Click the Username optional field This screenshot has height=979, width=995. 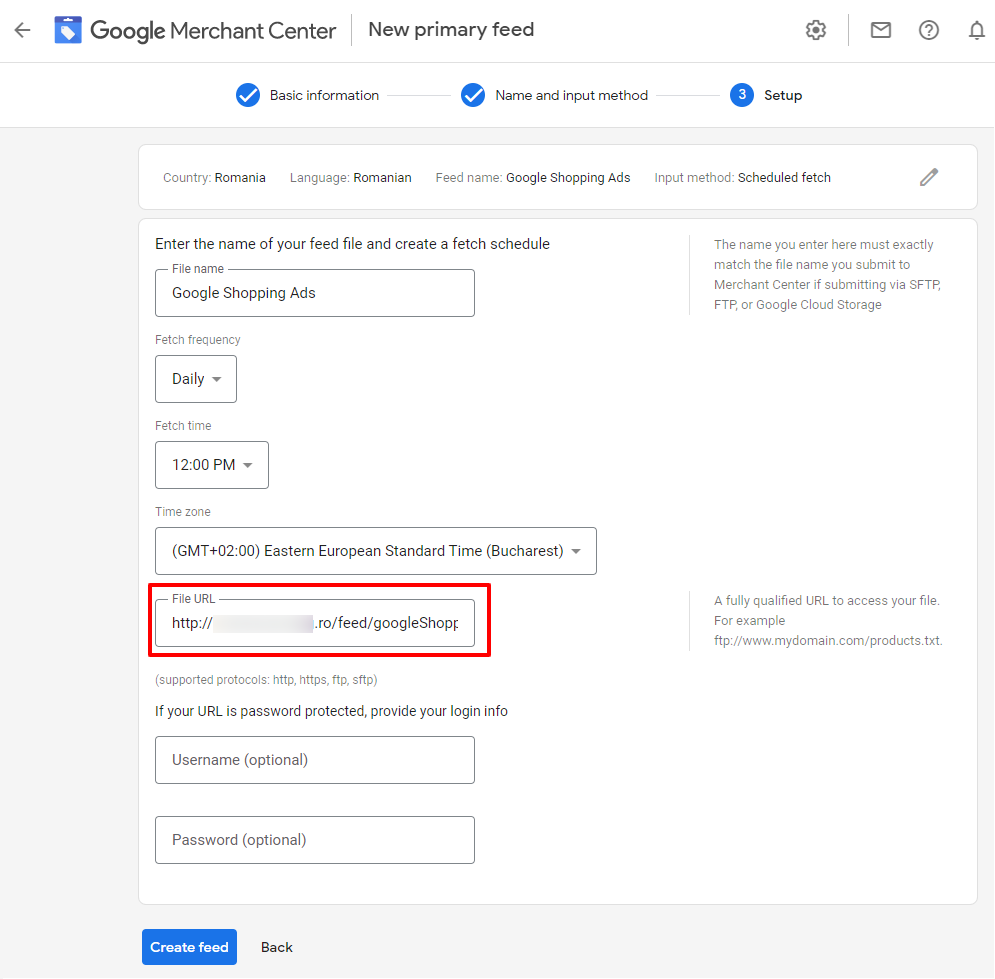point(315,760)
